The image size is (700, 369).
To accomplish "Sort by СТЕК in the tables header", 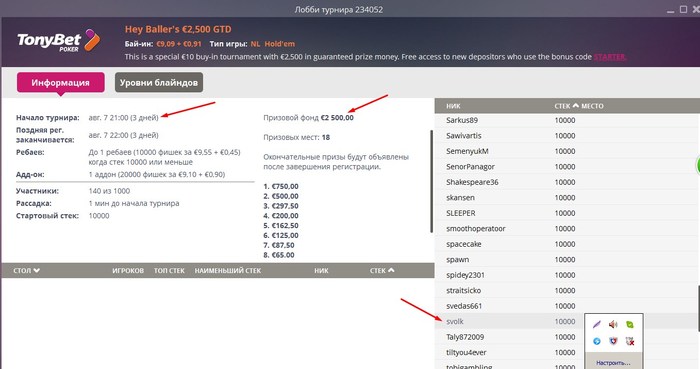I will click(382, 270).
